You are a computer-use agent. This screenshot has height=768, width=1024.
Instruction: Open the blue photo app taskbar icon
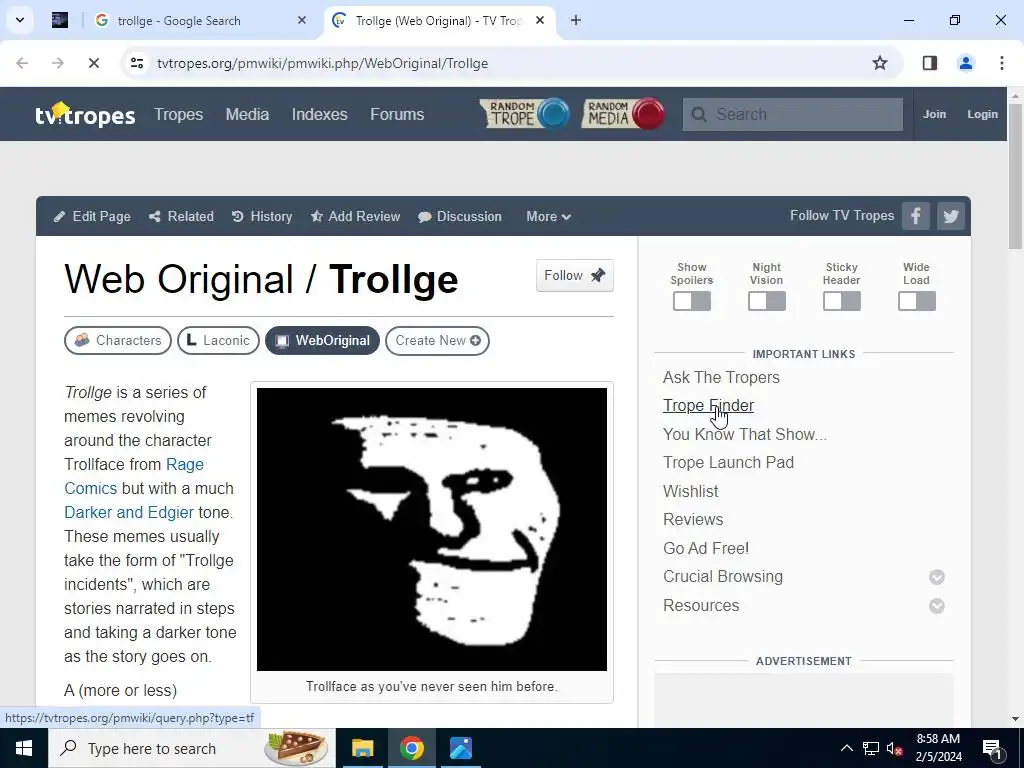point(460,748)
